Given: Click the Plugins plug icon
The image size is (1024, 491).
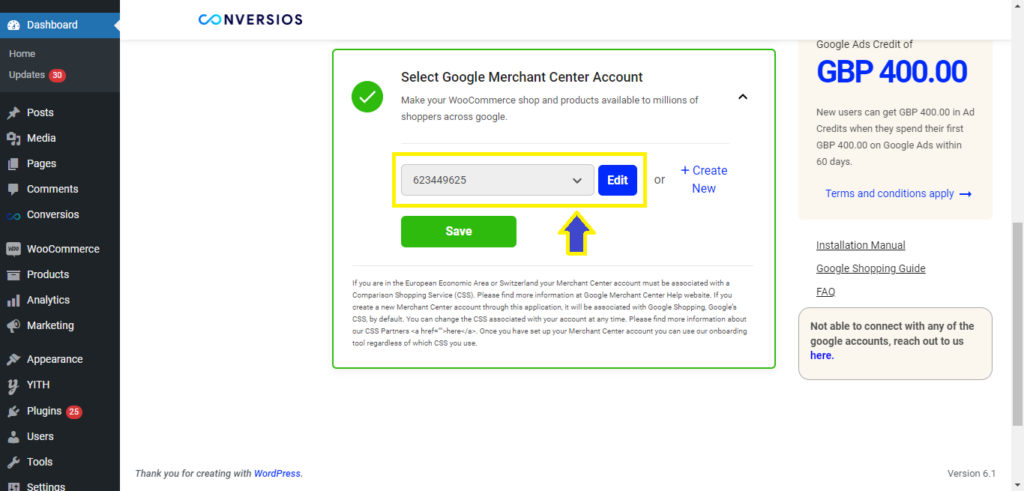Looking at the screenshot, I should [13, 411].
